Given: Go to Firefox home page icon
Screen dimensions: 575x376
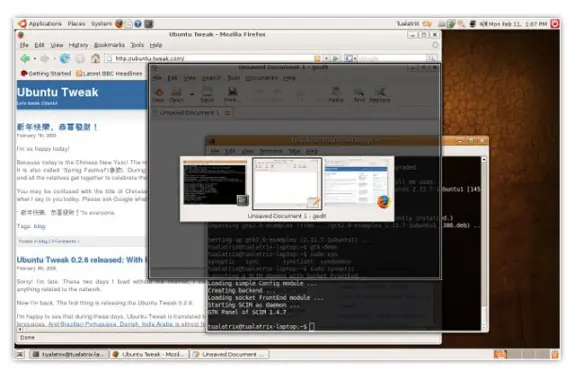Looking at the screenshot, I should point(95,59).
